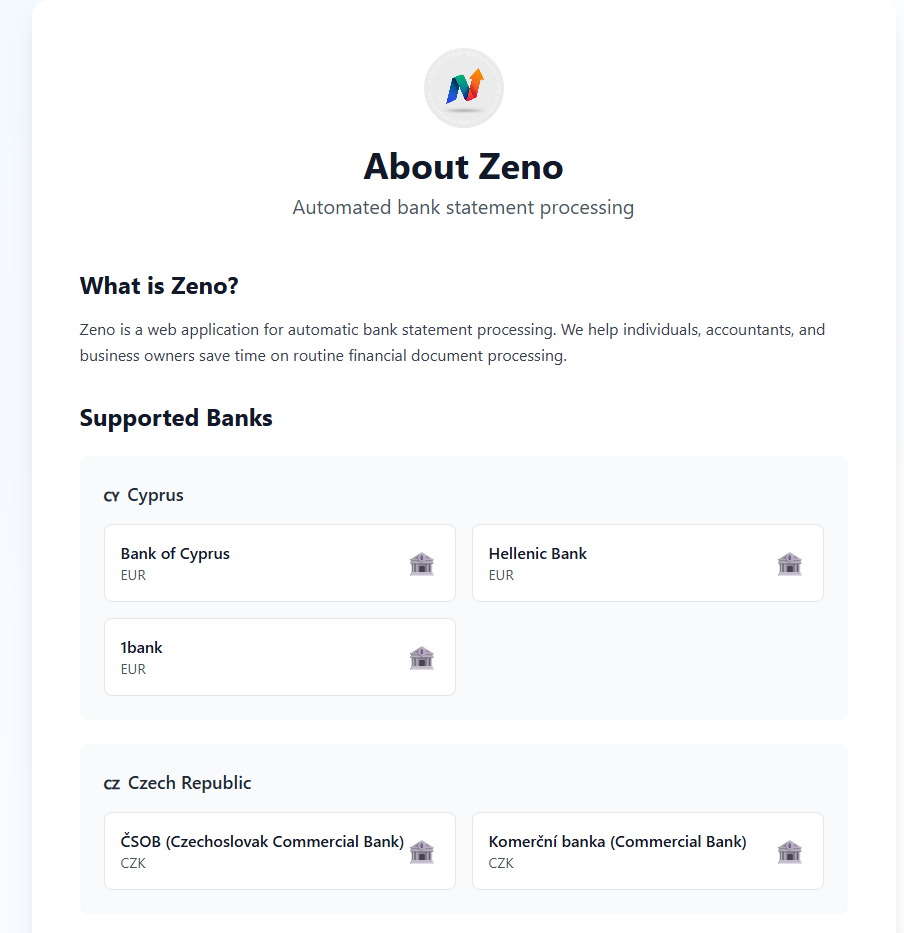
Task: Click the Komerční banka building icon
Action: click(789, 852)
